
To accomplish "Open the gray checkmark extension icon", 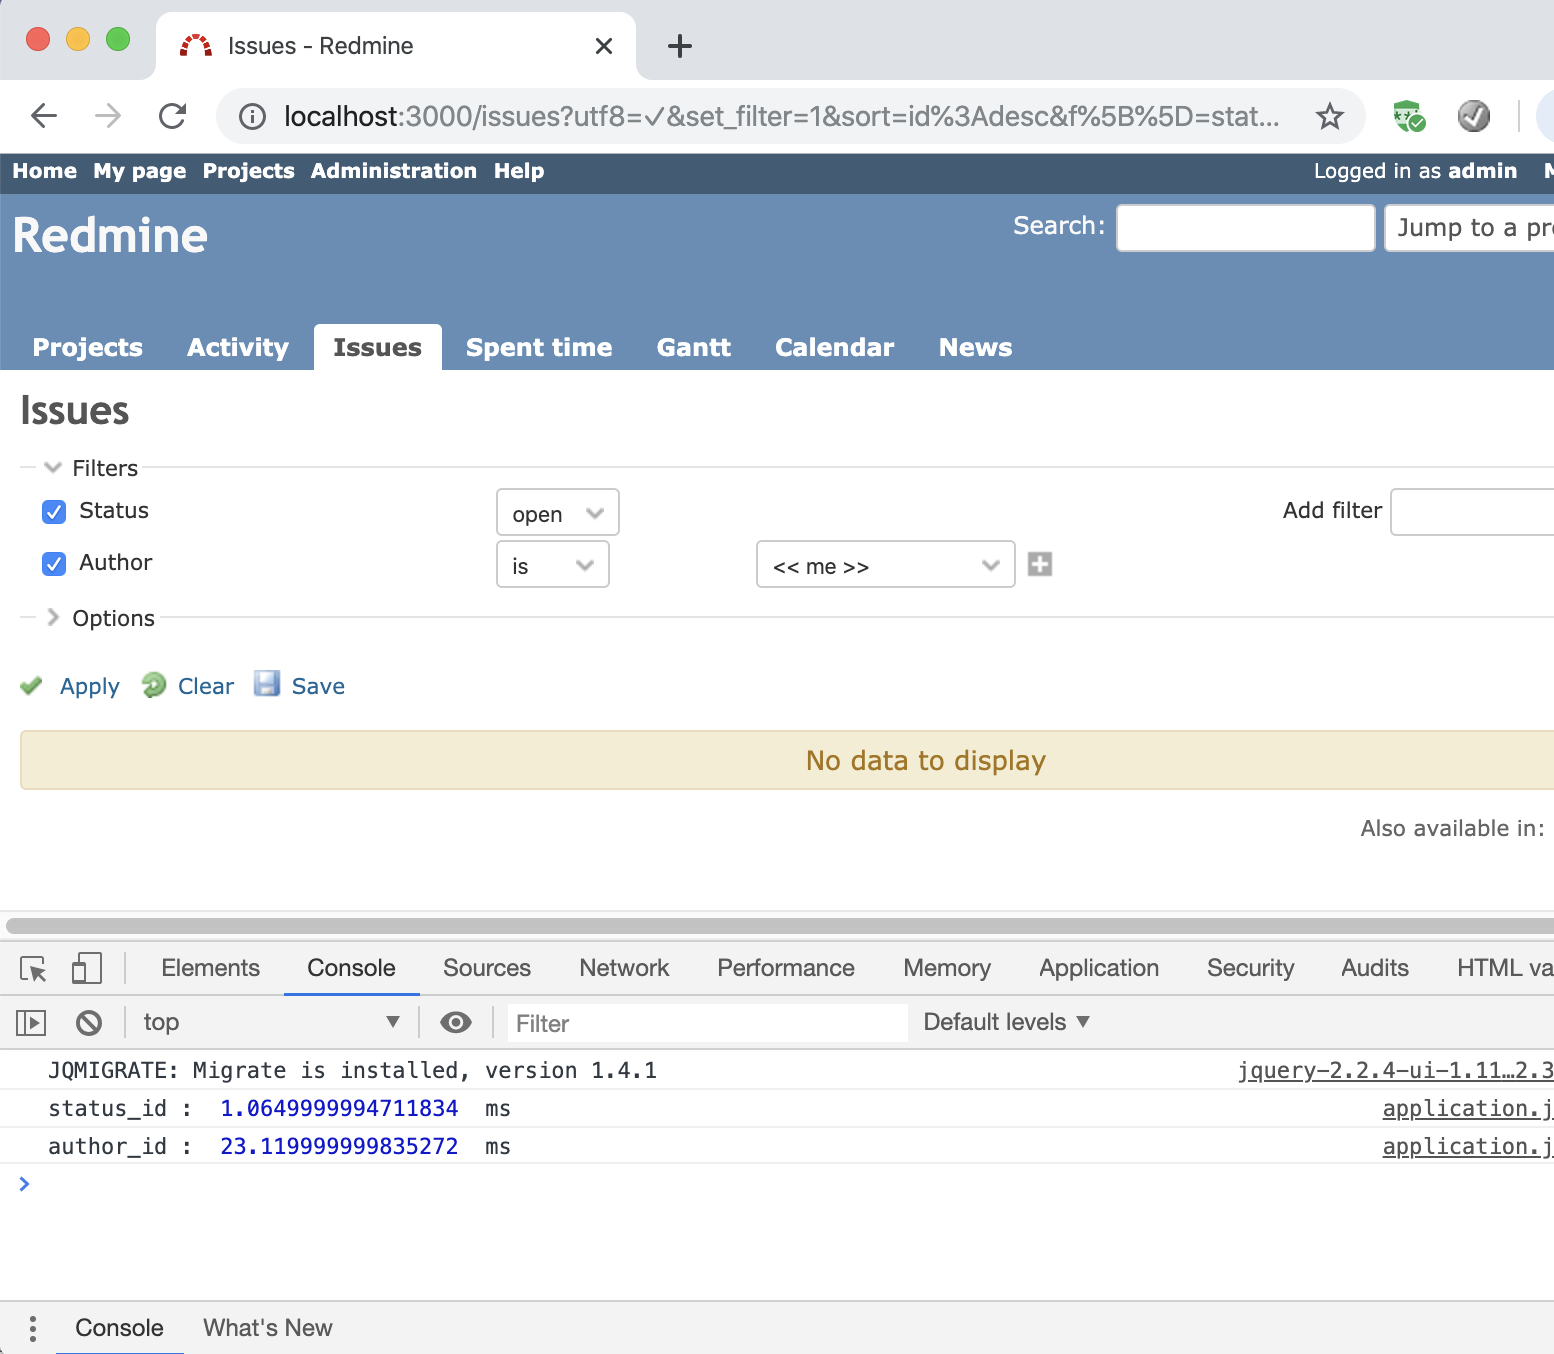I will [1474, 116].
